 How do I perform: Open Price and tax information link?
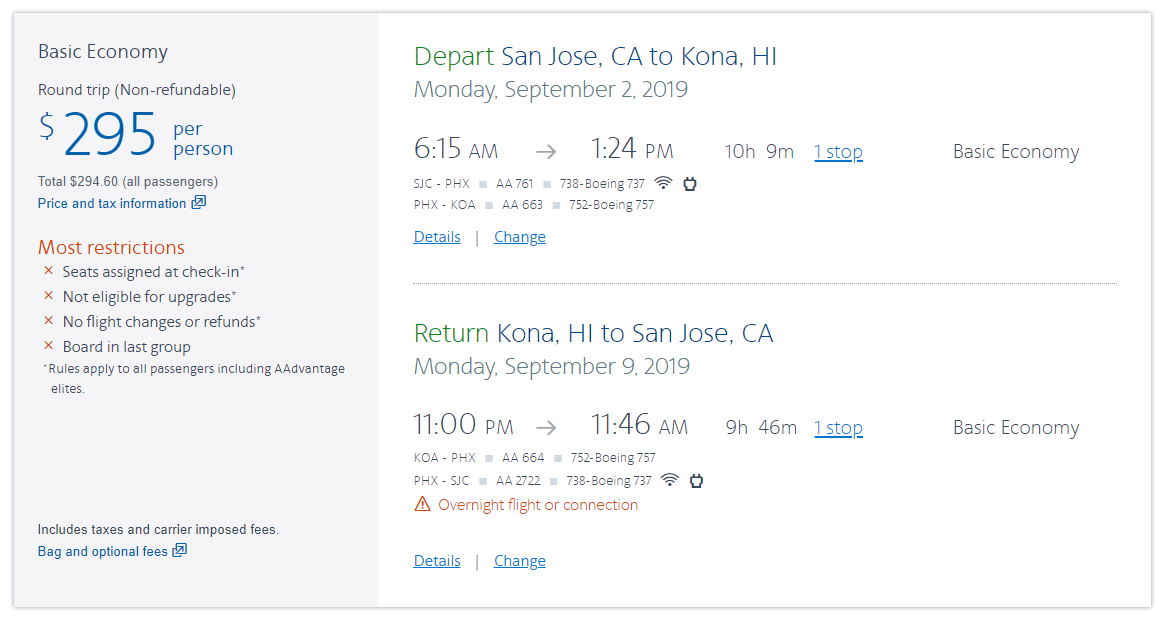coord(112,203)
